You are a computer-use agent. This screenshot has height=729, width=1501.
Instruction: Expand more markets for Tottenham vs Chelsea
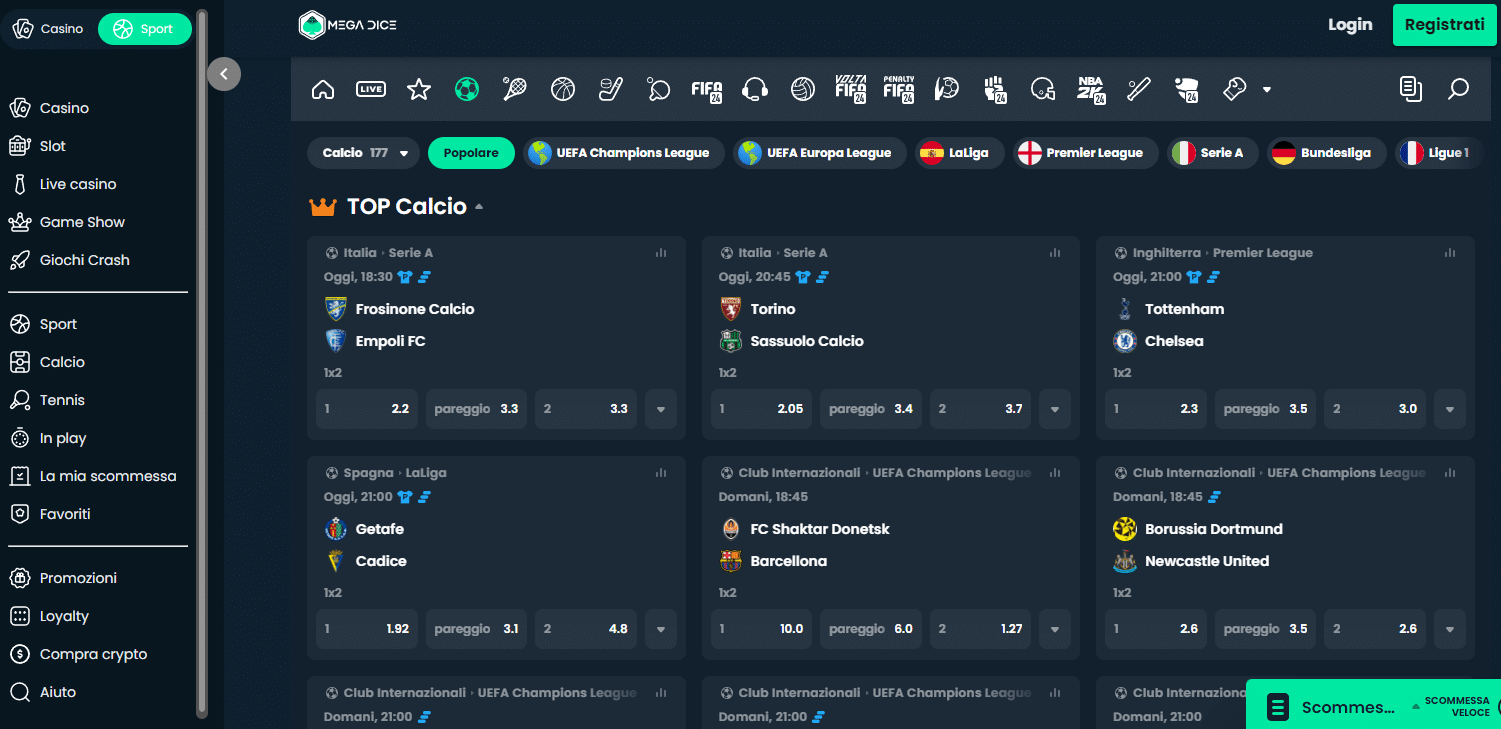1450,409
